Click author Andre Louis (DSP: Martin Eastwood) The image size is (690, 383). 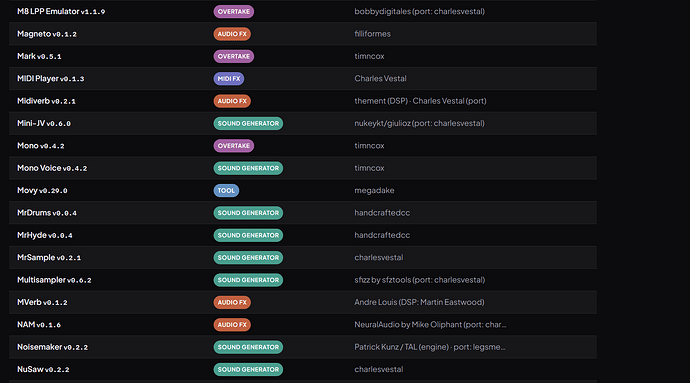point(419,302)
